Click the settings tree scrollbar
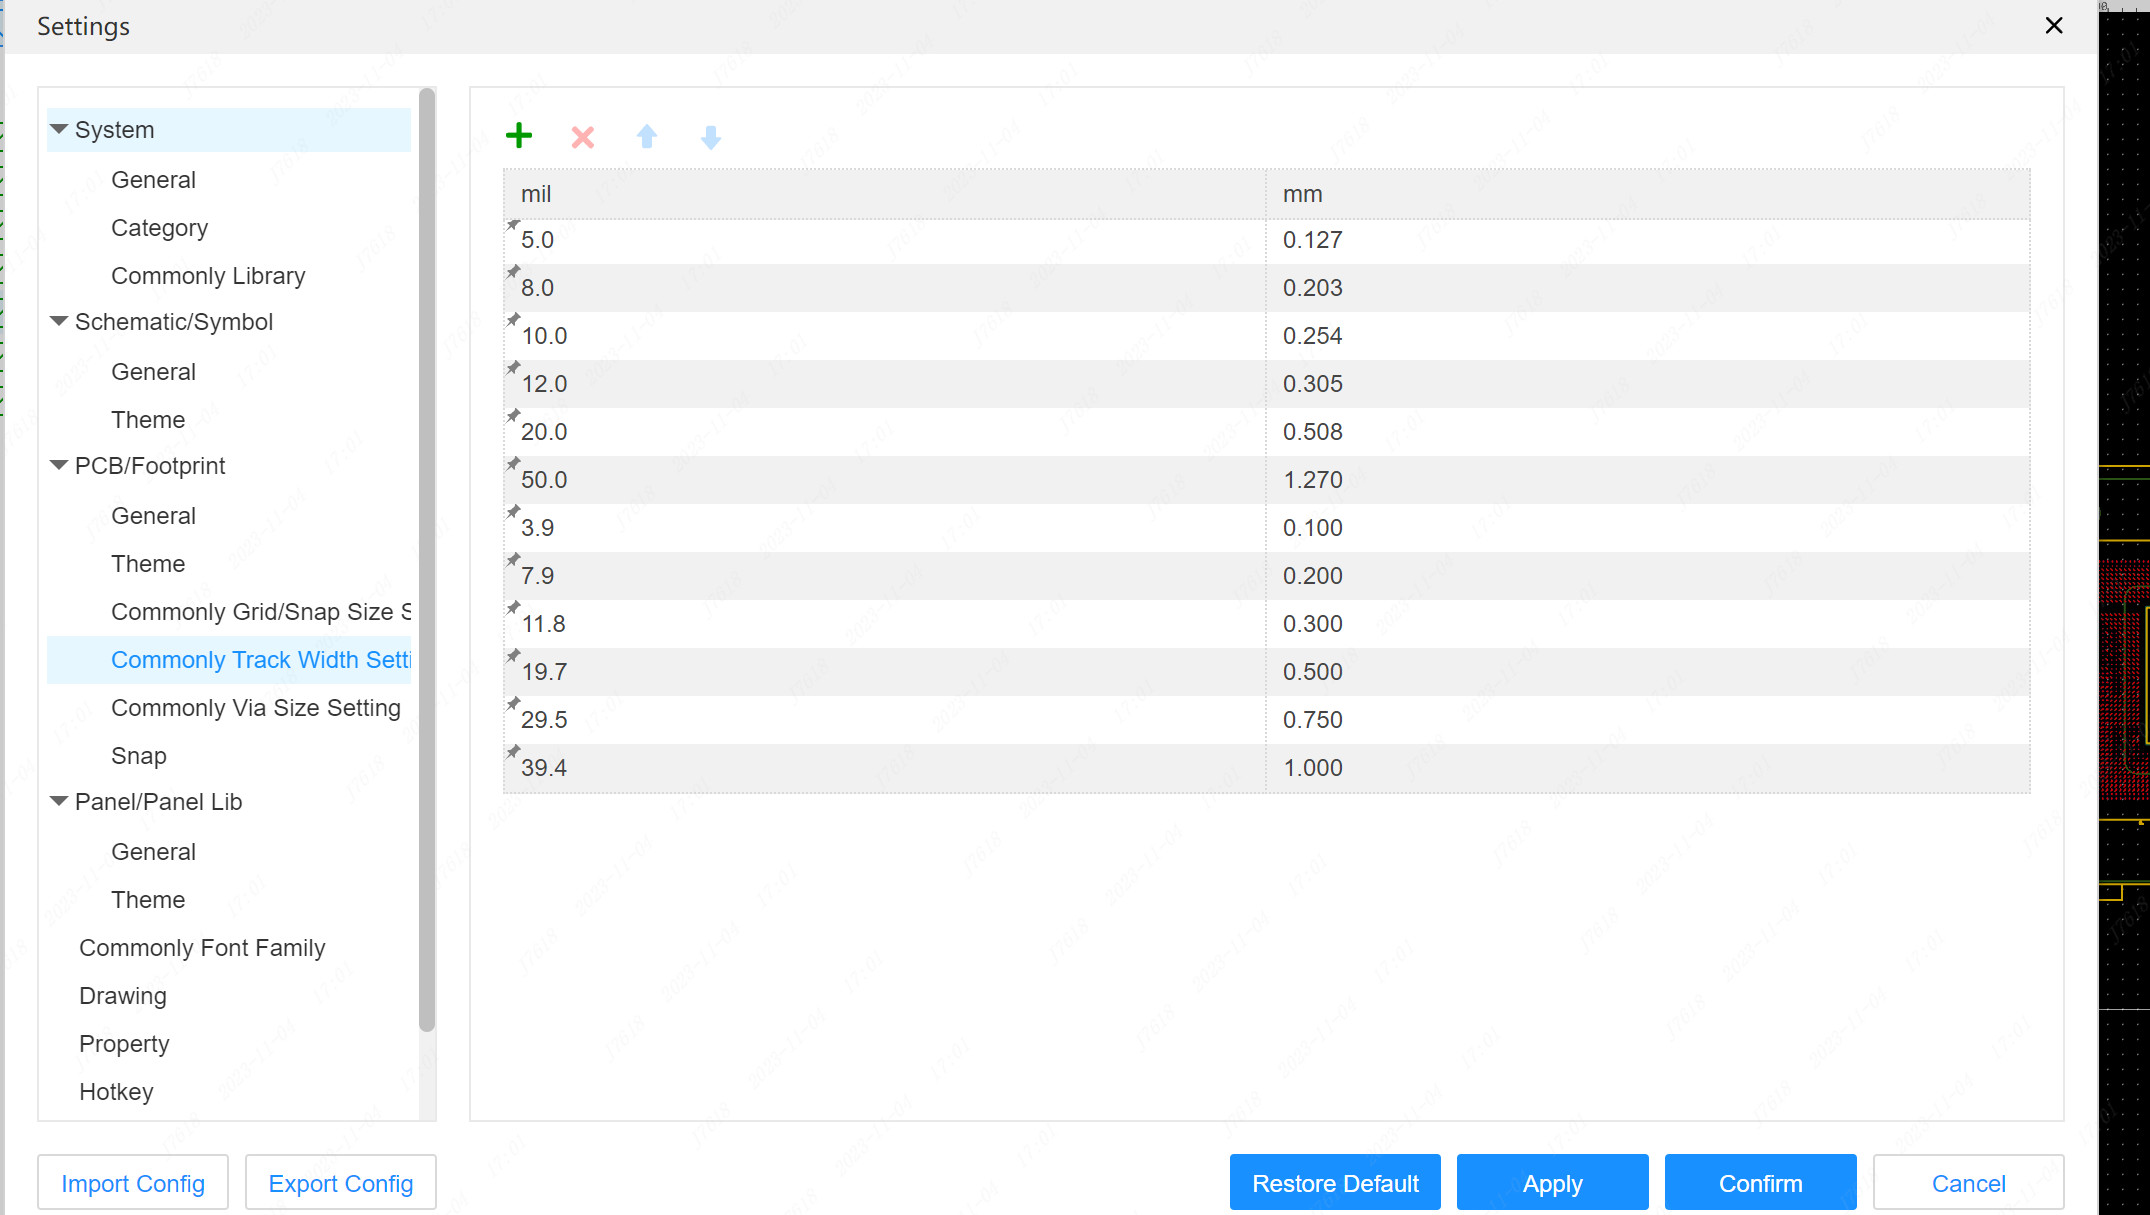The image size is (2150, 1215). coord(427,560)
